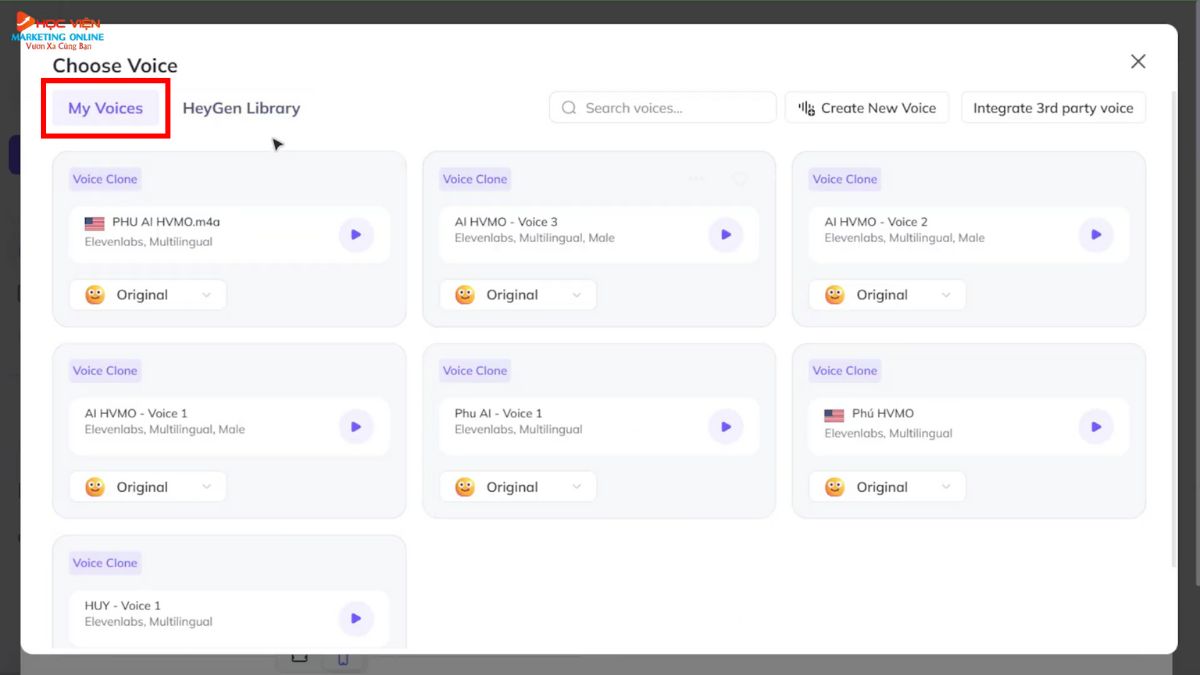Click the search magnifier icon

(569, 108)
